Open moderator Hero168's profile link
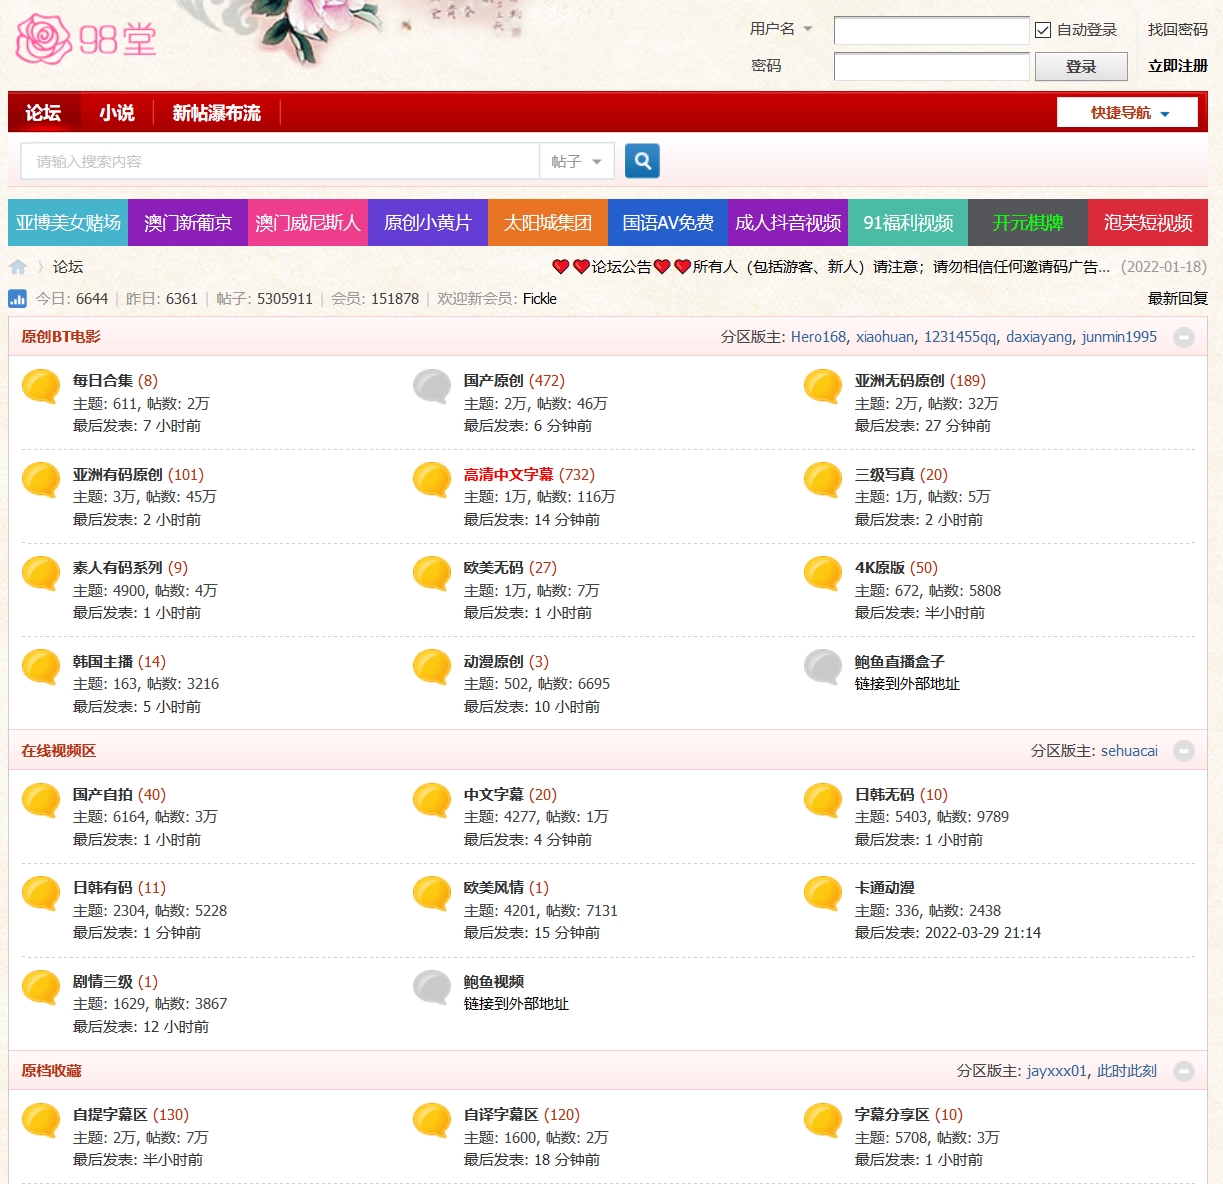This screenshot has height=1184, width=1223. pyautogui.click(x=818, y=337)
